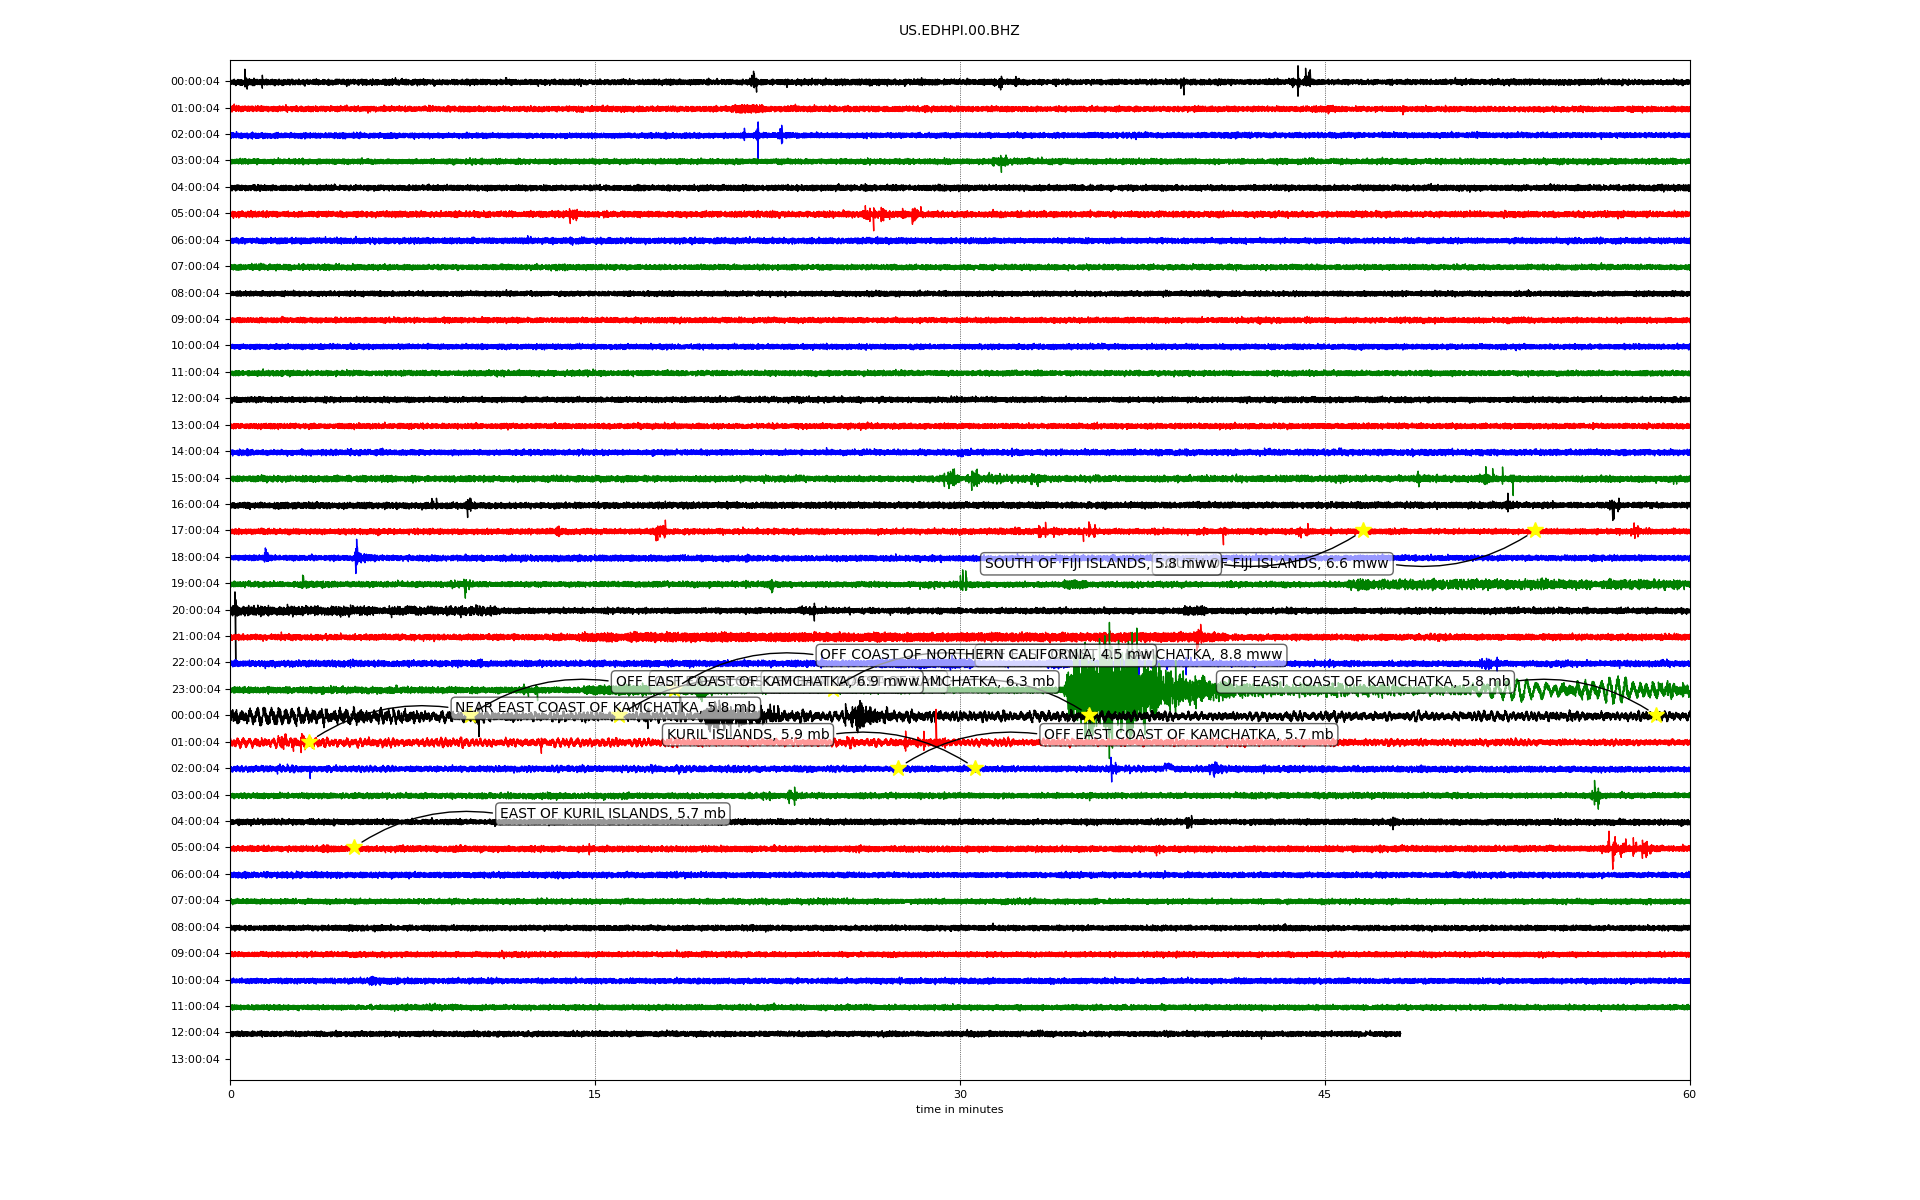Image resolution: width=1920 pixels, height=1200 pixels.
Task: Click the x-axis tick label 60
Action: tap(1689, 1094)
